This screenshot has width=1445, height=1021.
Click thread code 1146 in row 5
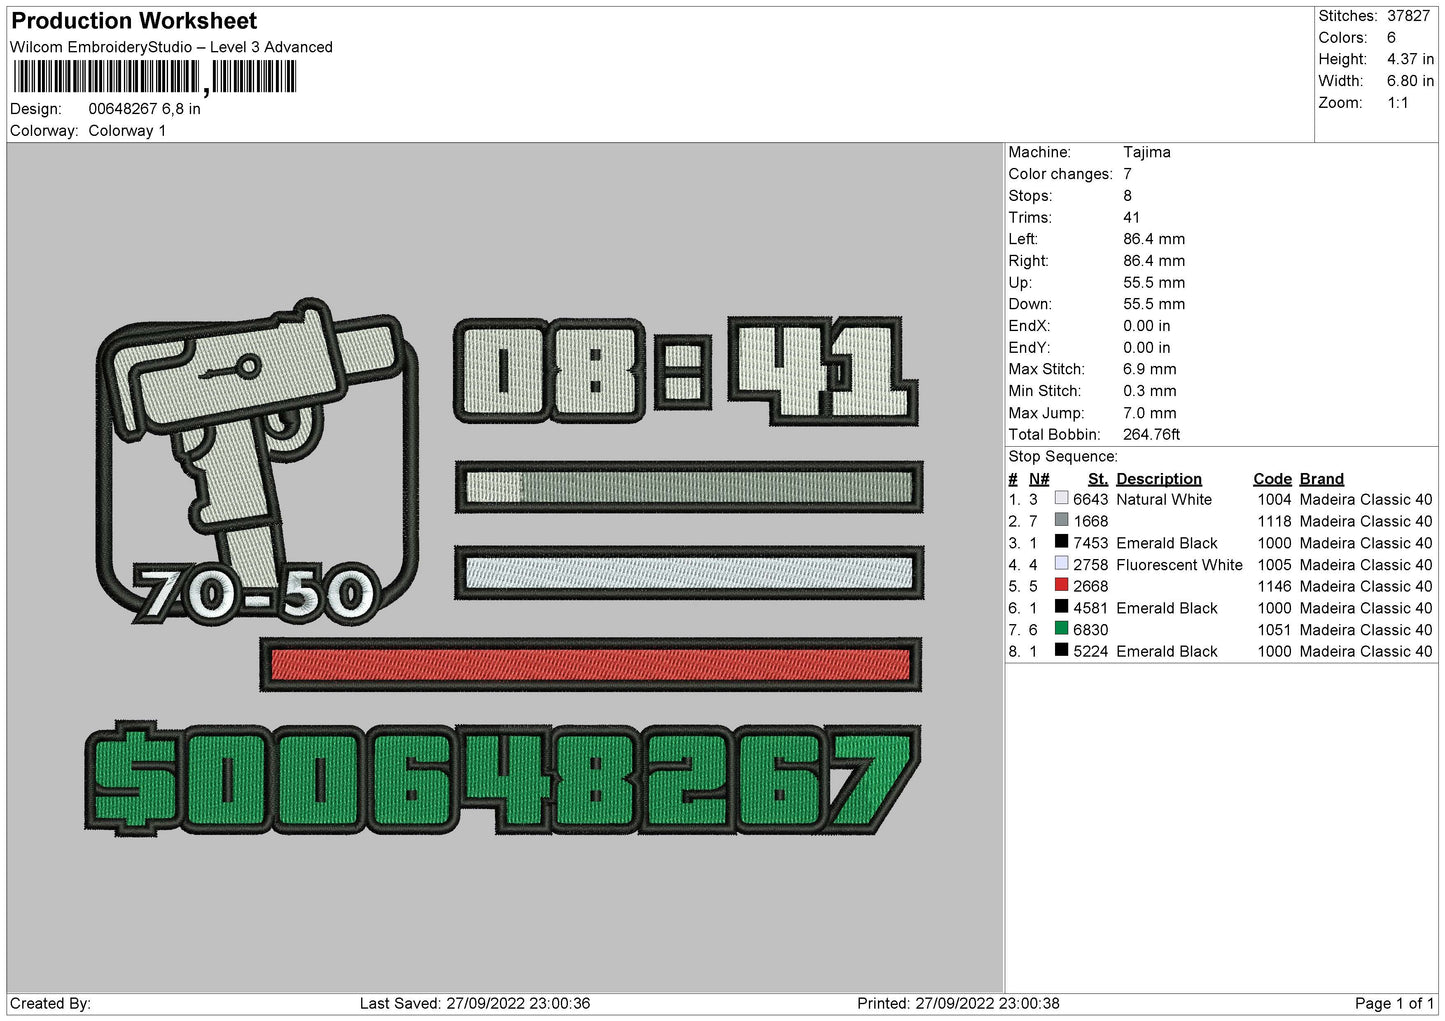(x=1274, y=586)
